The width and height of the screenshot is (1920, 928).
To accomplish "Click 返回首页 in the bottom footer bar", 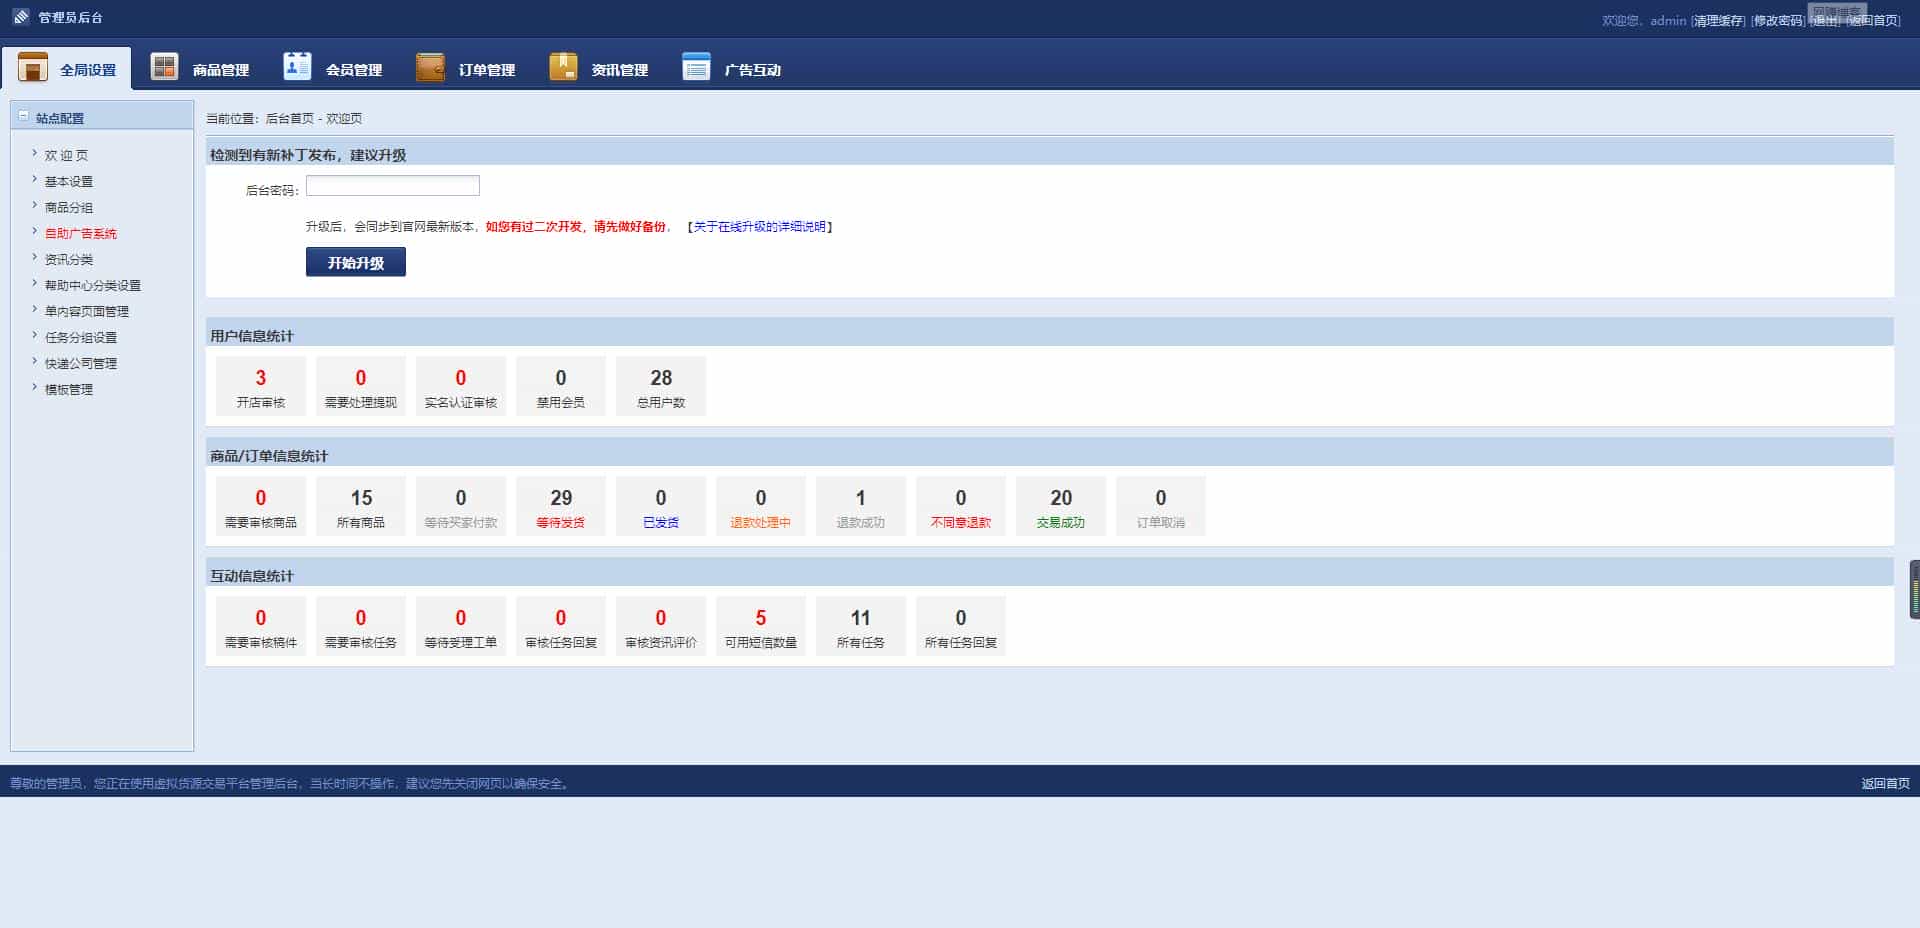I will click(x=1885, y=783).
